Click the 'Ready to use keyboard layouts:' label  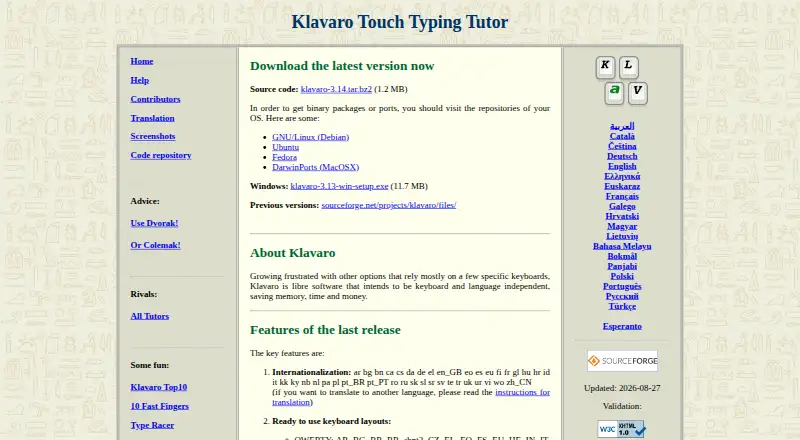coord(332,421)
